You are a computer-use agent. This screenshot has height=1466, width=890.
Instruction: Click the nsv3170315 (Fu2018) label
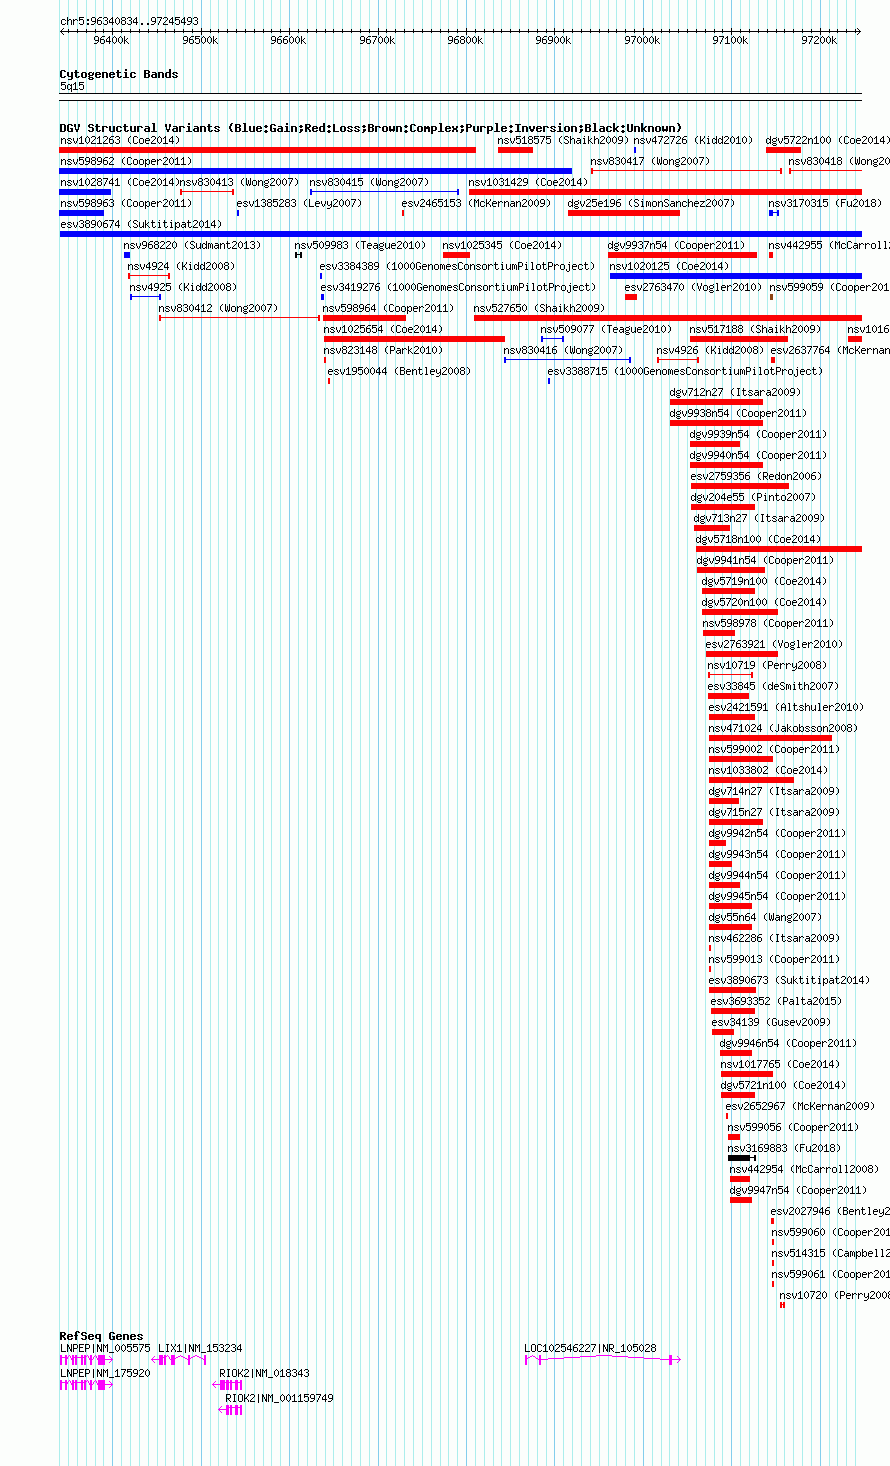(825, 204)
